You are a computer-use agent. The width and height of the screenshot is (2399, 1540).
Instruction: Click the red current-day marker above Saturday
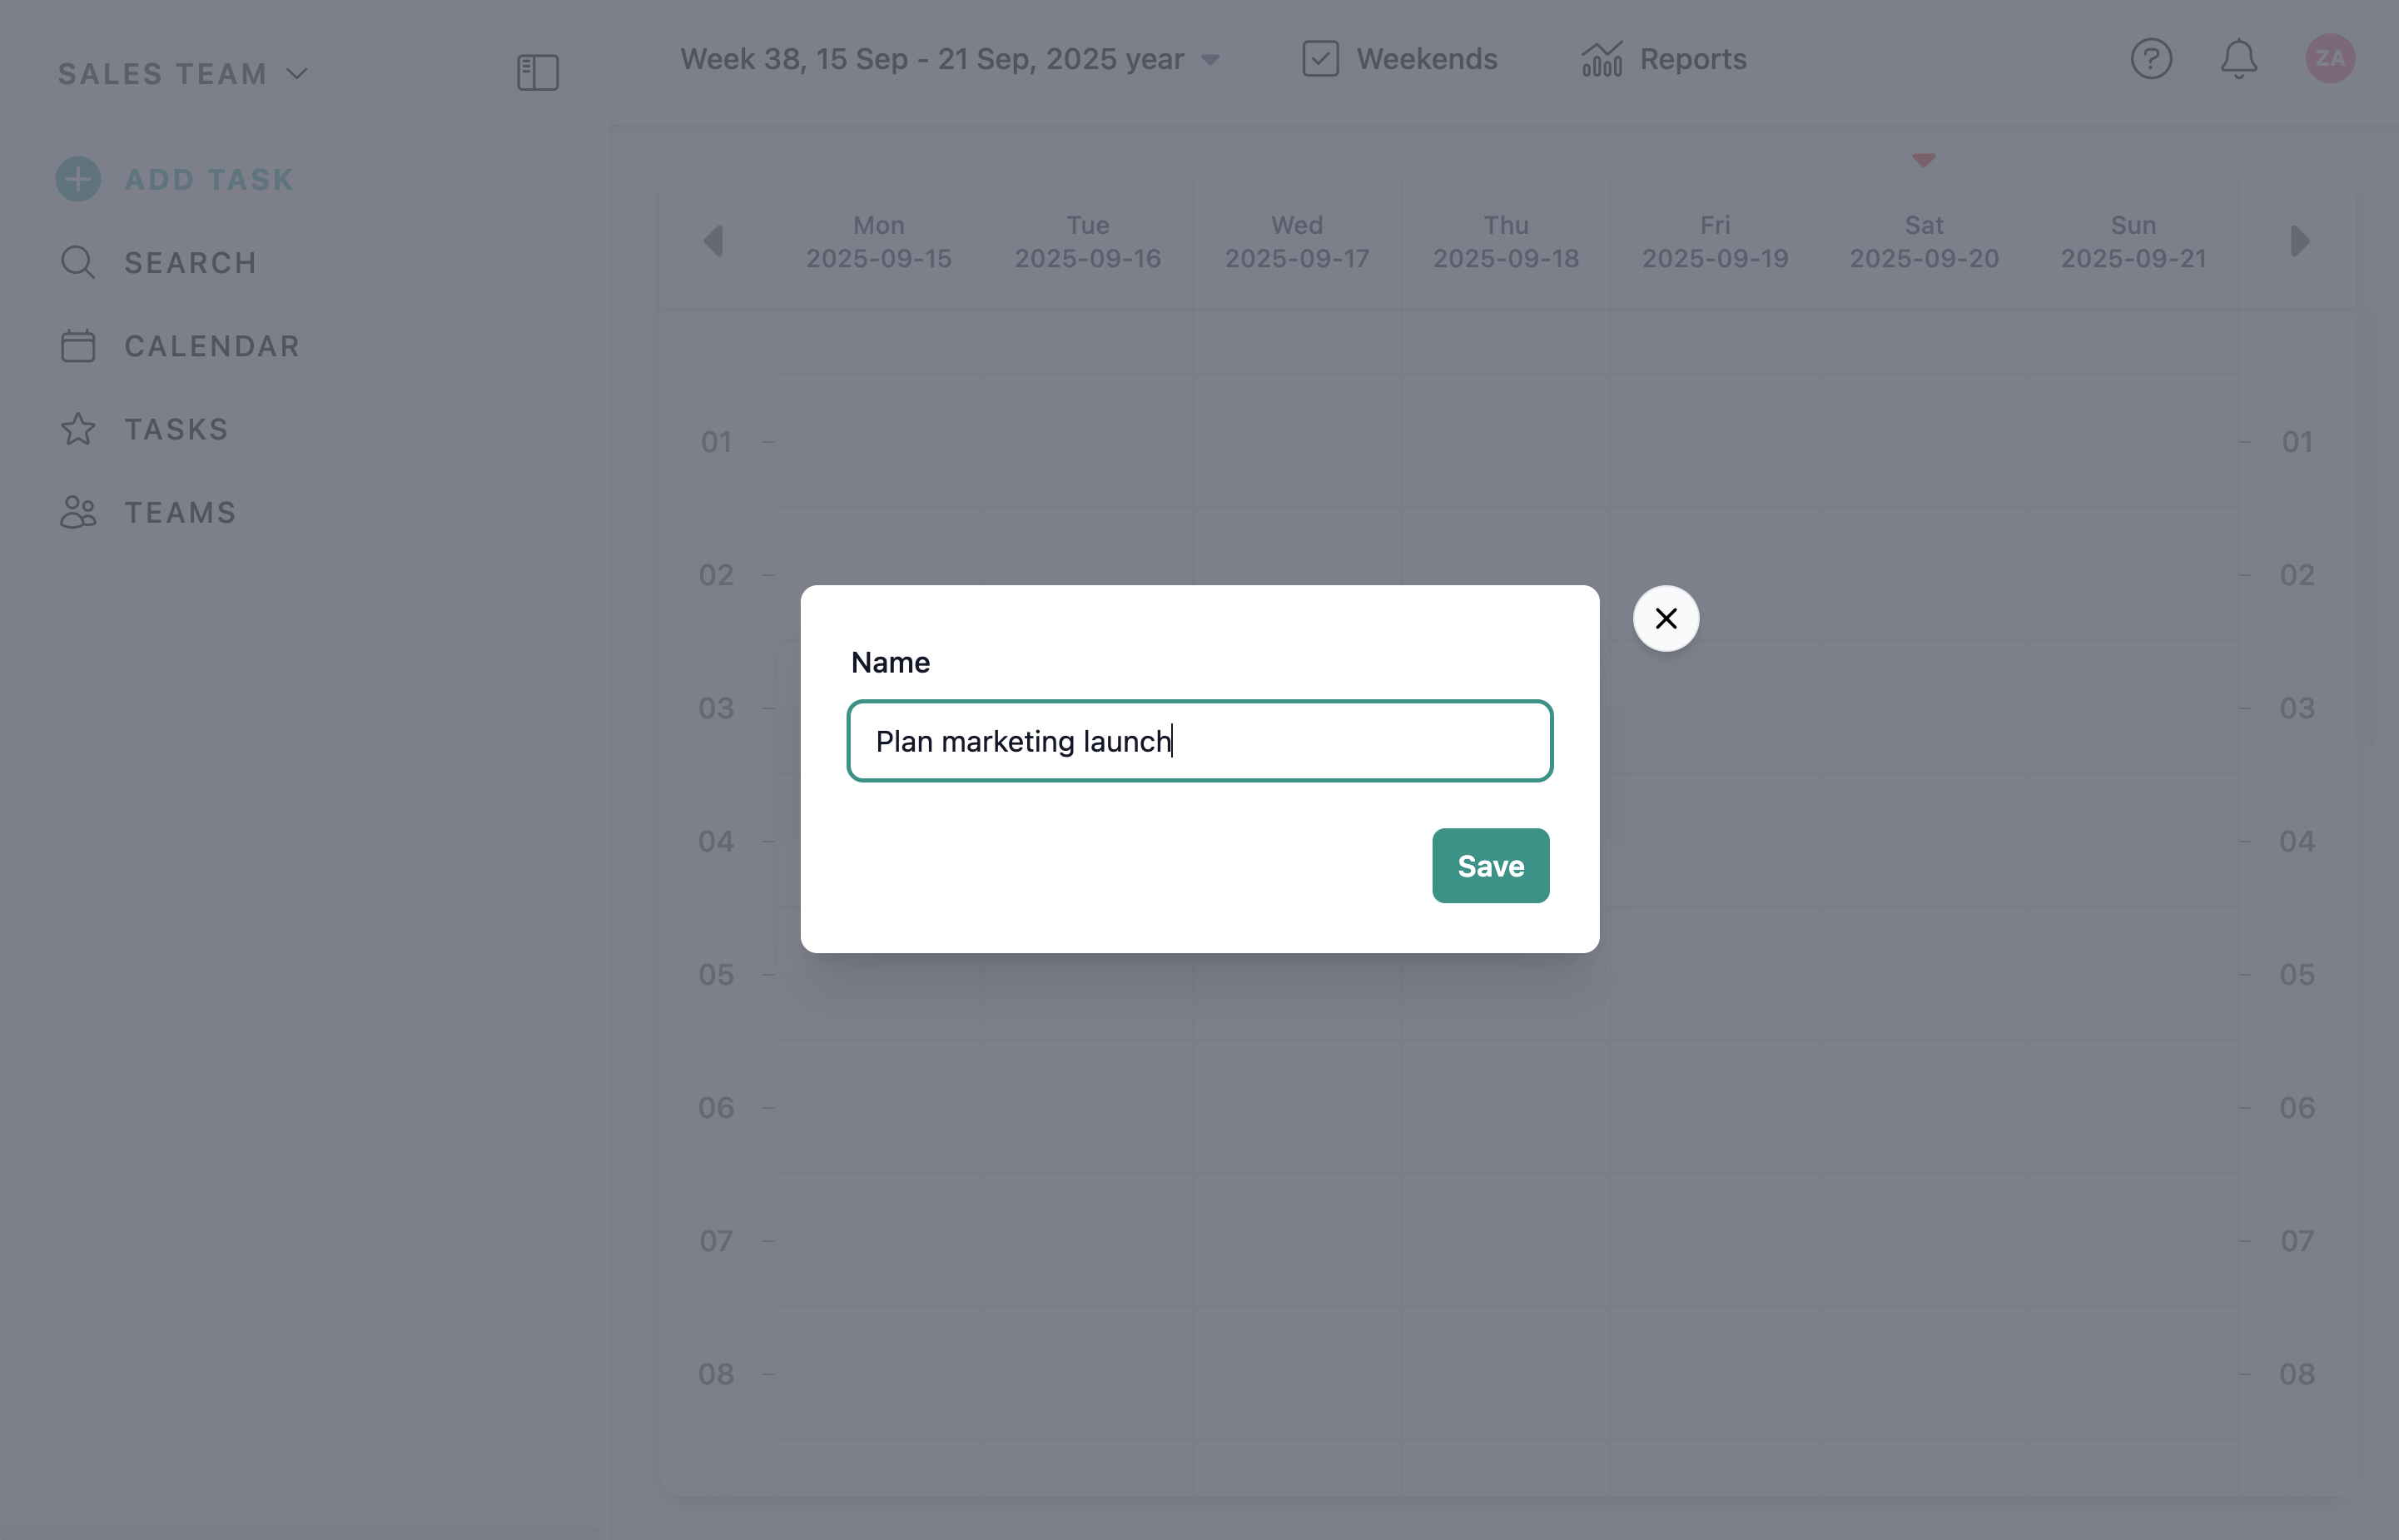1923,160
